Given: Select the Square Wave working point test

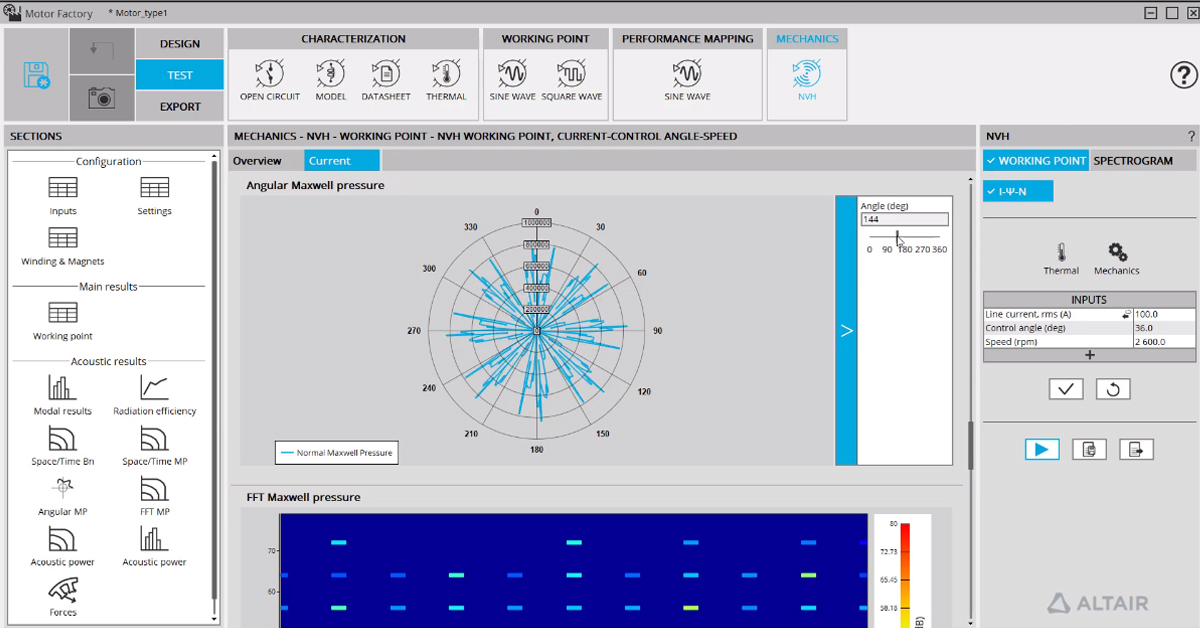Looking at the screenshot, I should 571,79.
